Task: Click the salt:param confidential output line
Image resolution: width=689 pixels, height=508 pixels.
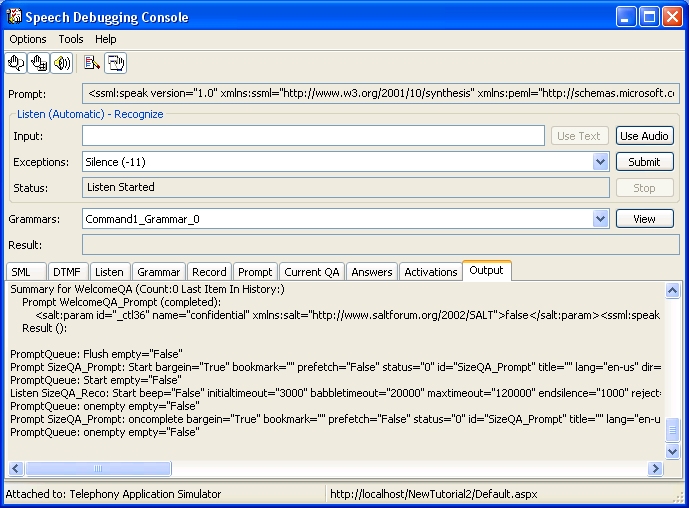Action: click(348, 315)
